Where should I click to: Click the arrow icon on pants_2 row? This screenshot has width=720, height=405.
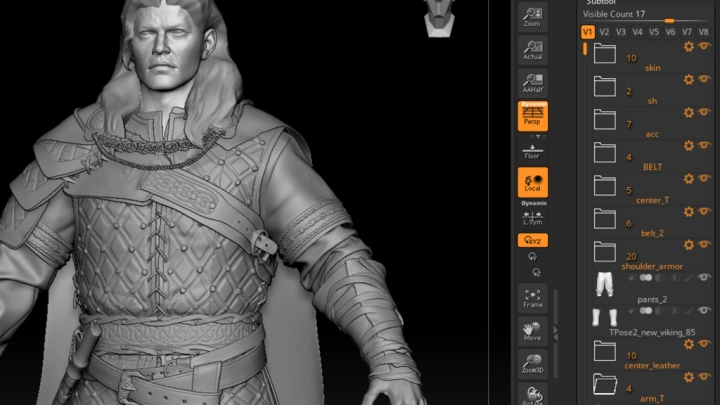pos(632,278)
